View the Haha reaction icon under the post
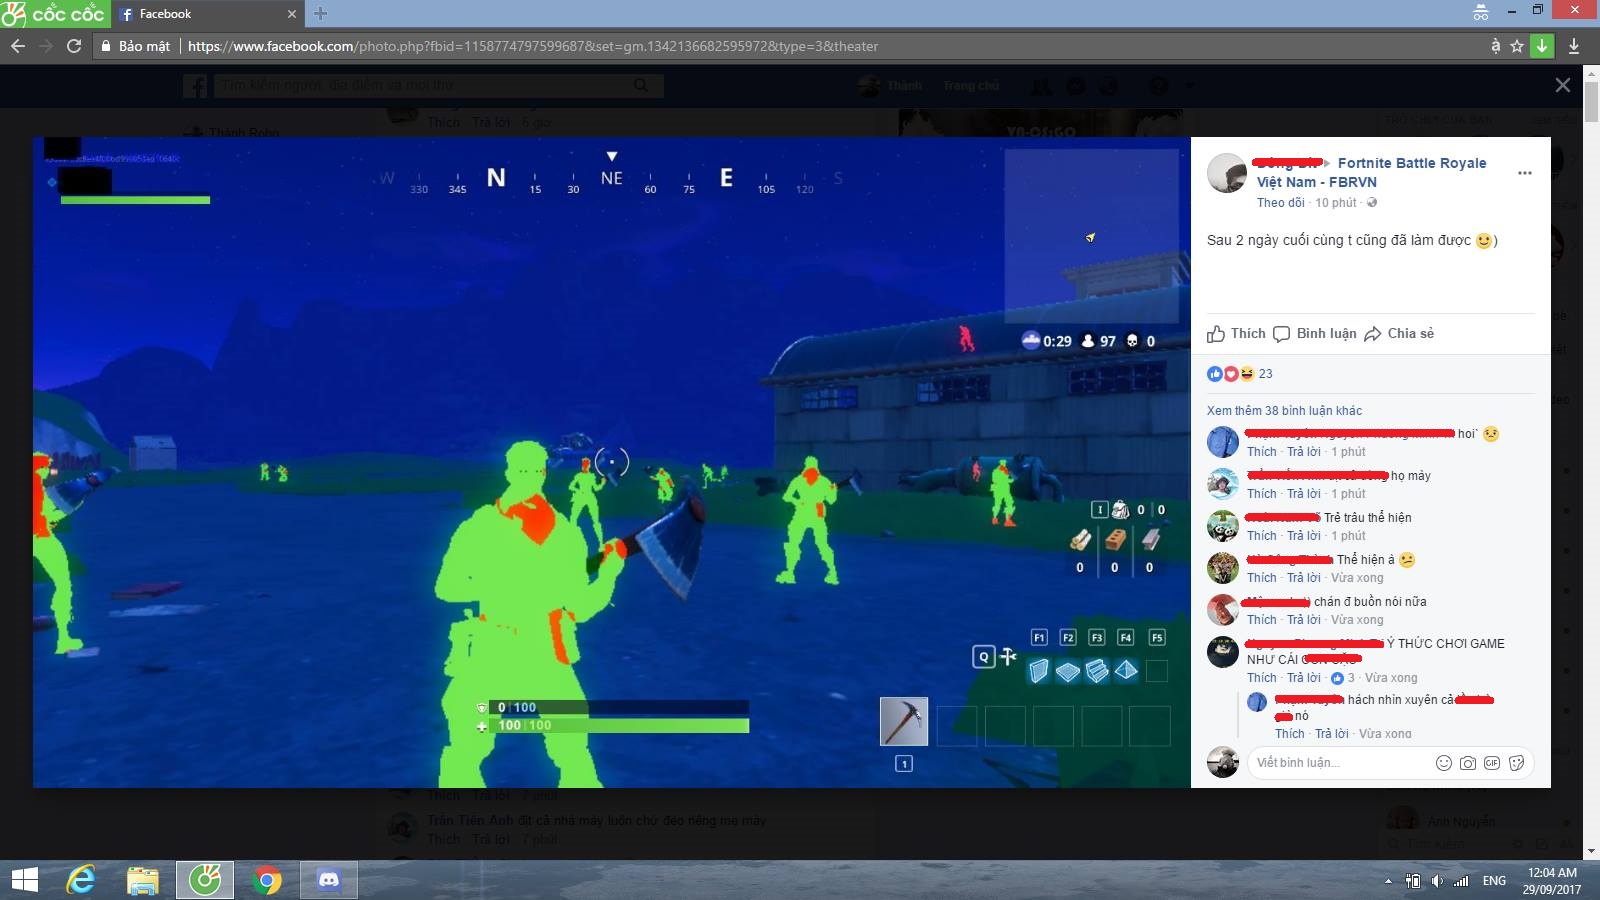The image size is (1600, 900). [1246, 374]
